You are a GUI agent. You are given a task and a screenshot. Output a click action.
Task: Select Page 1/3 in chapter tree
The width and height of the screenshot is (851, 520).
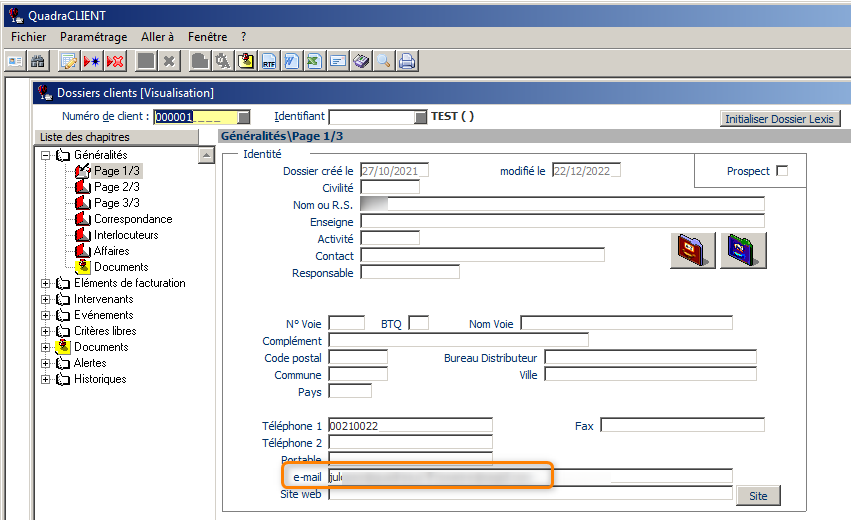[x=116, y=171]
